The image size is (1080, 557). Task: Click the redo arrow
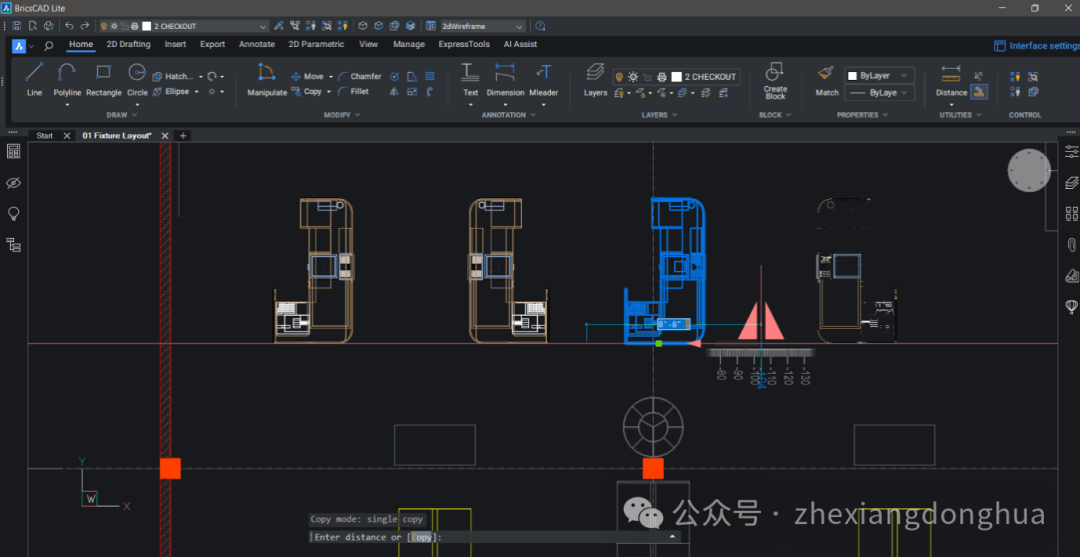coord(85,26)
